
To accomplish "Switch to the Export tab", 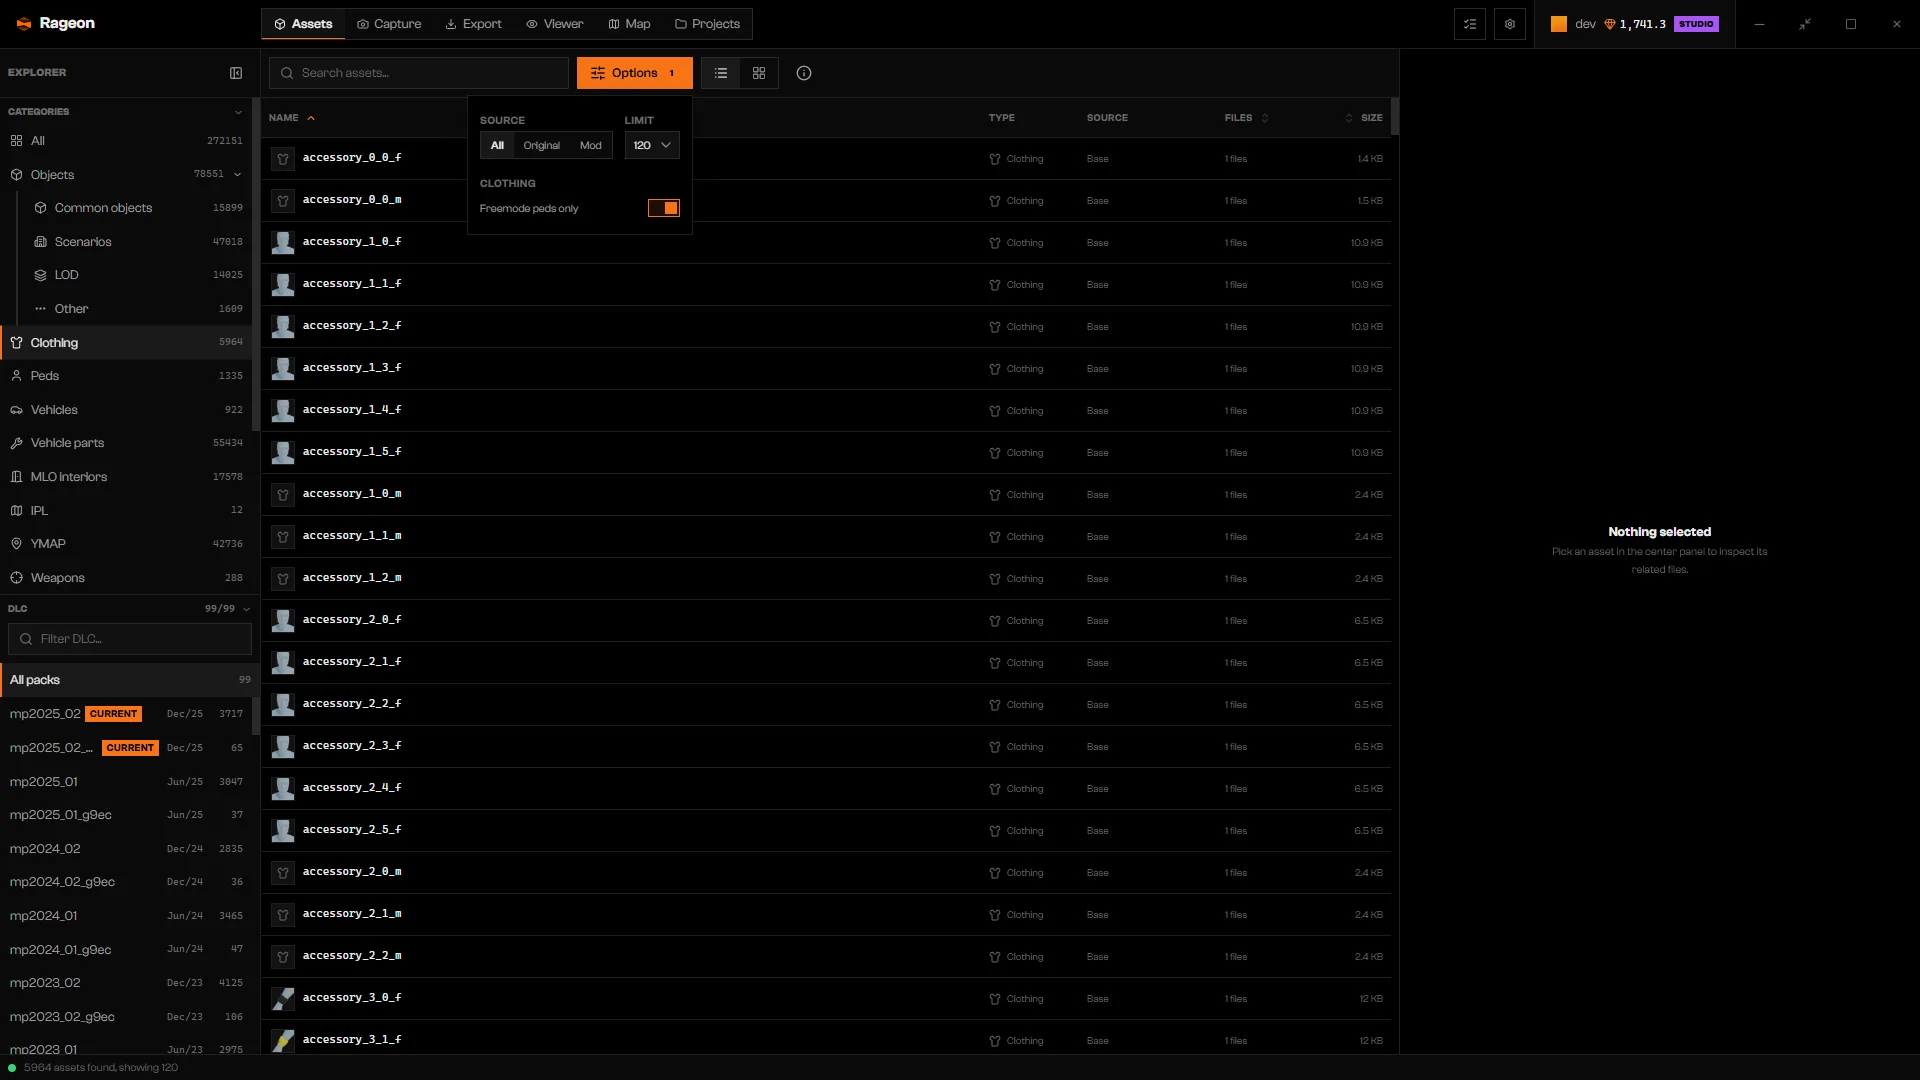I will click(474, 24).
